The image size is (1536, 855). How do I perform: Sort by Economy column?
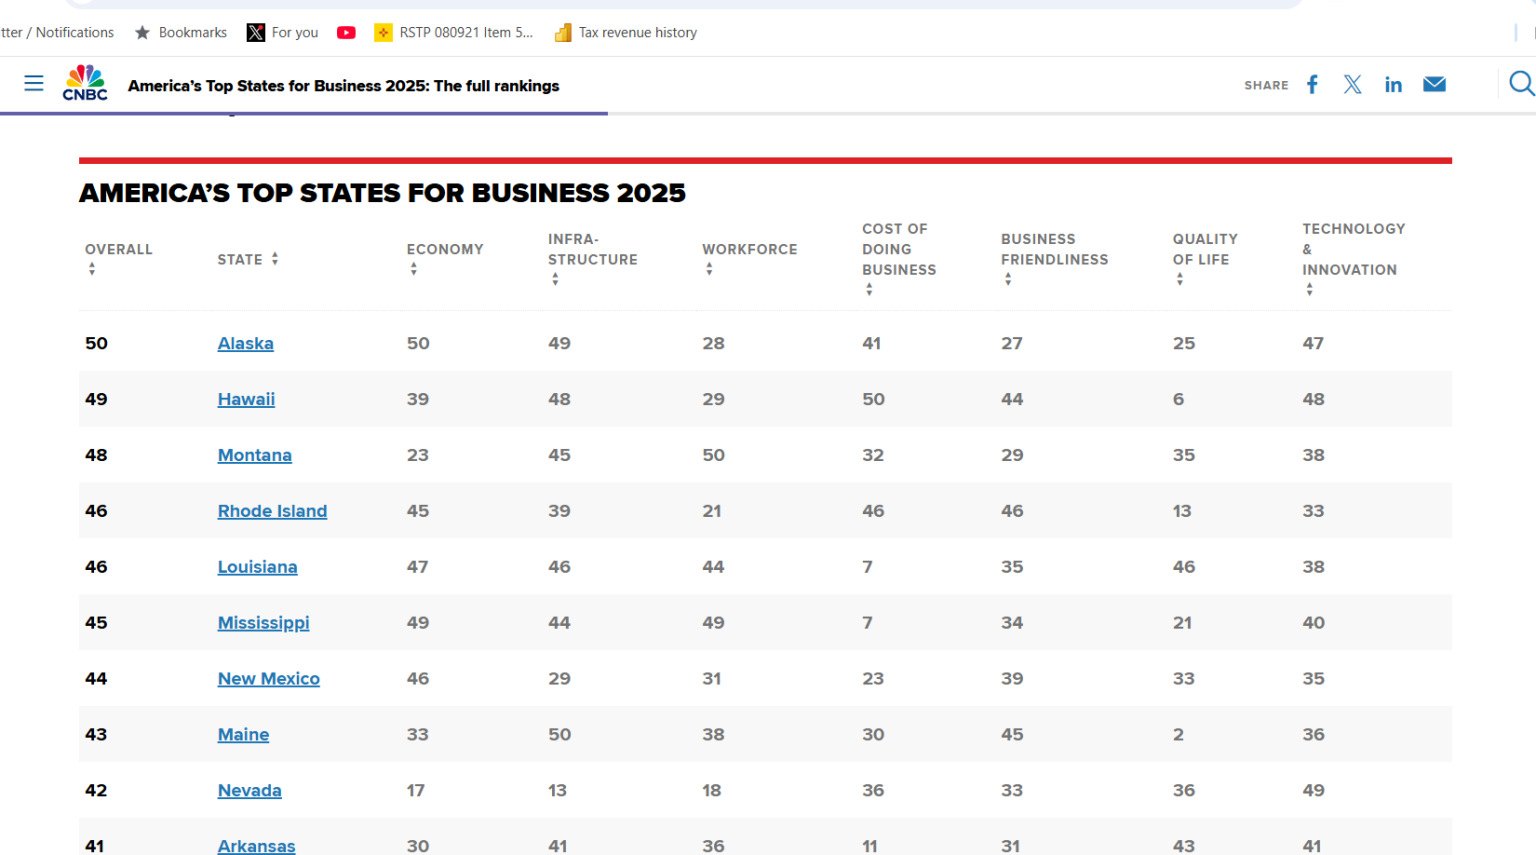[x=414, y=269]
